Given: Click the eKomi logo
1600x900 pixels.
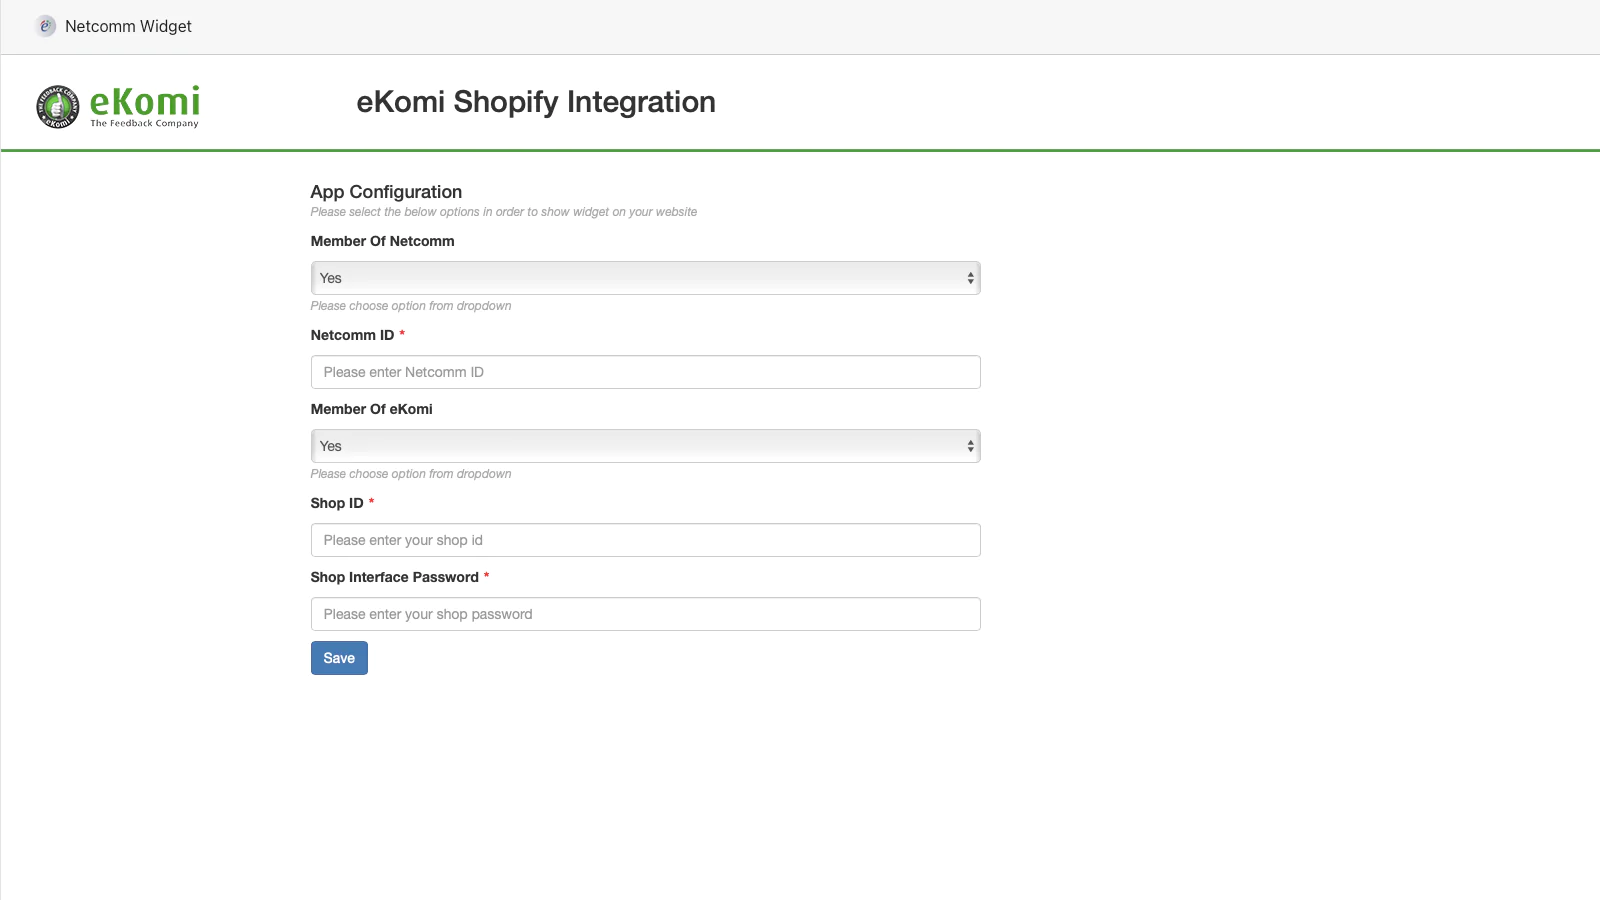Looking at the screenshot, I should pyautogui.click(x=118, y=107).
